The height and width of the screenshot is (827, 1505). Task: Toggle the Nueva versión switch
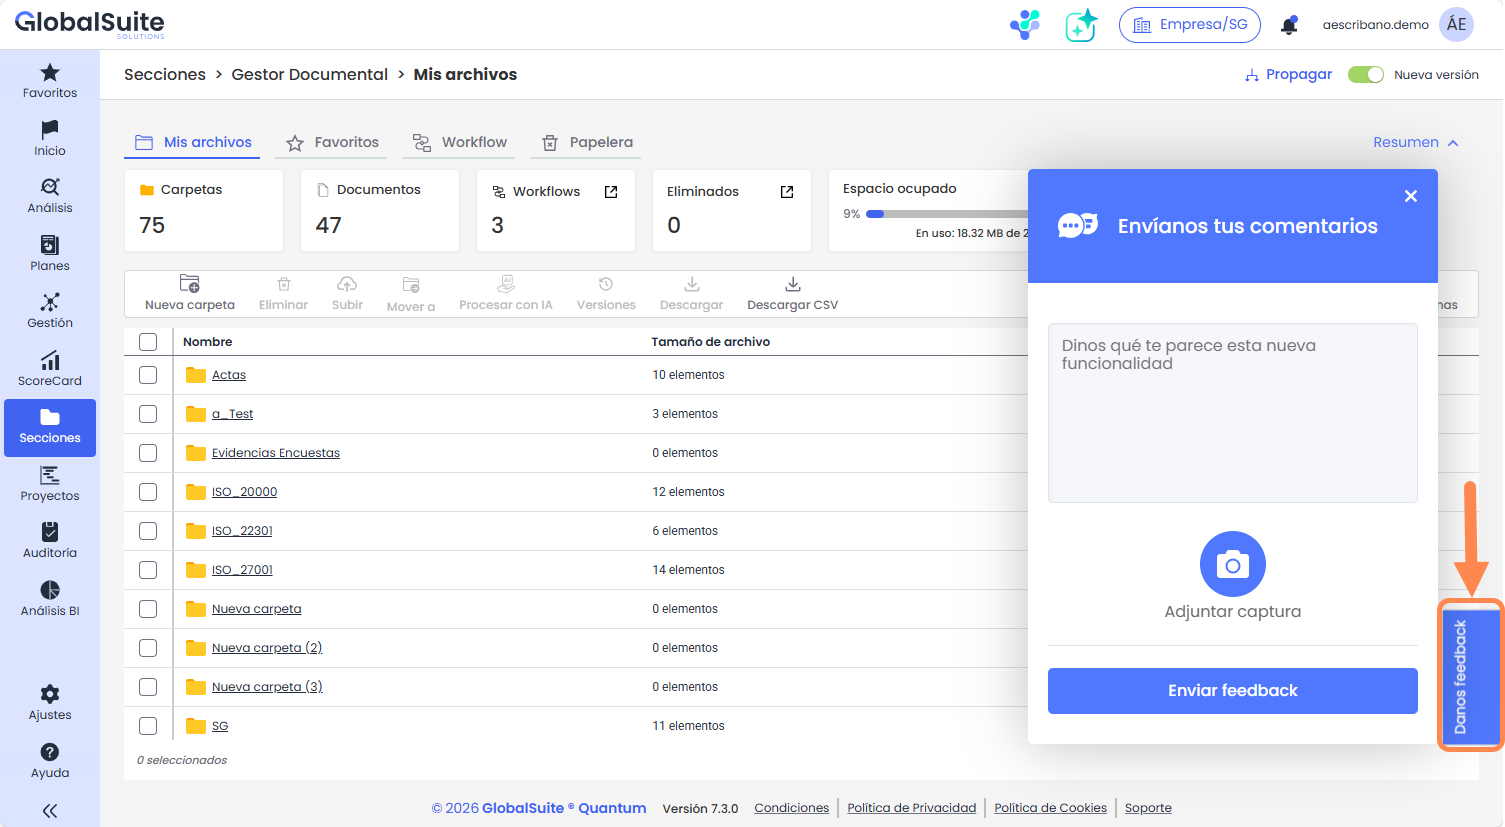[1365, 75]
